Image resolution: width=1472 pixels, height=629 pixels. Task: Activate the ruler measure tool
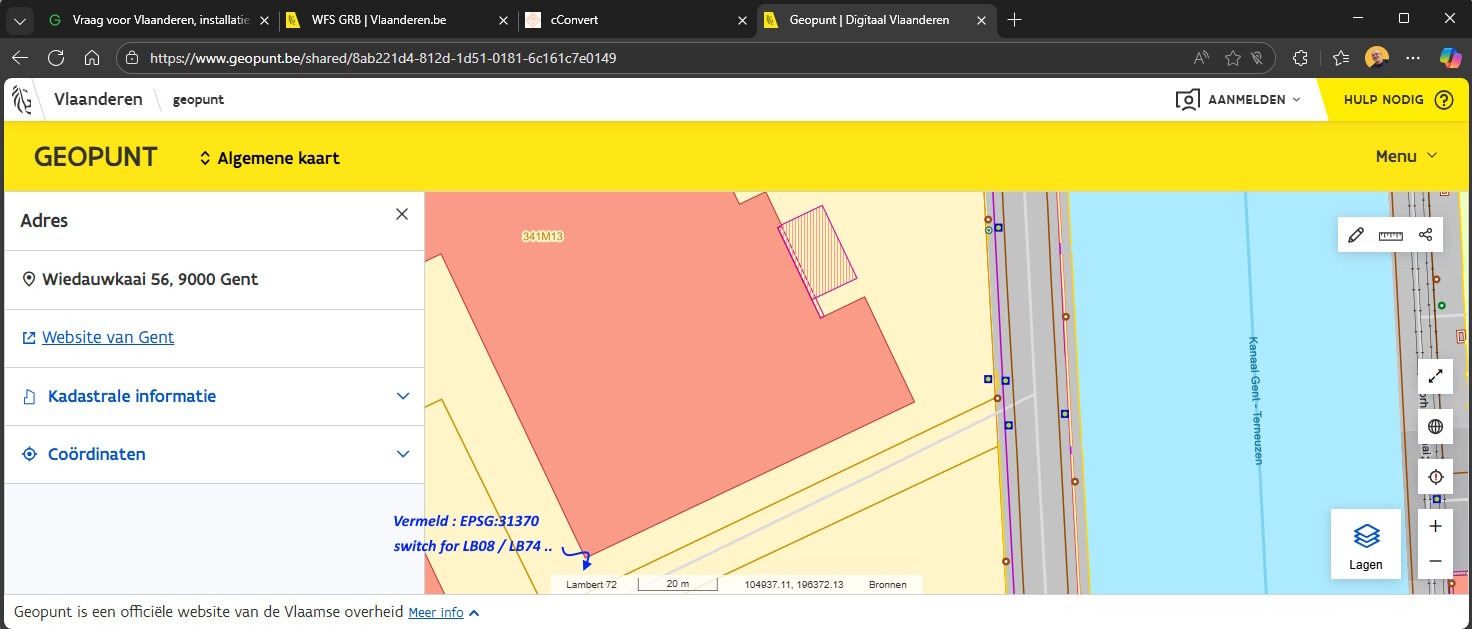tap(1390, 235)
